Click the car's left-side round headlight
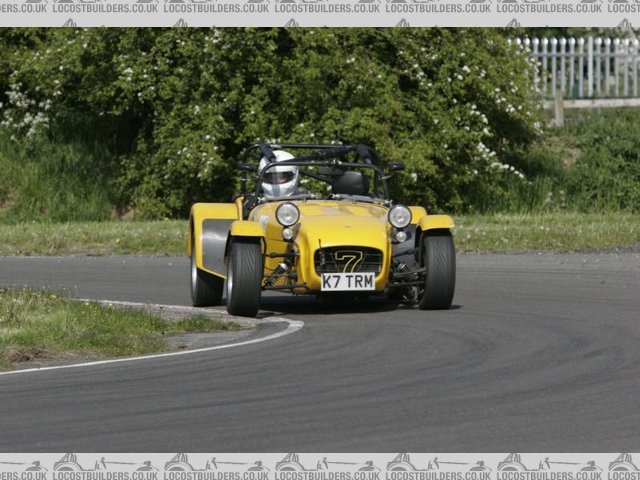This screenshot has height=480, width=640. 288,214
